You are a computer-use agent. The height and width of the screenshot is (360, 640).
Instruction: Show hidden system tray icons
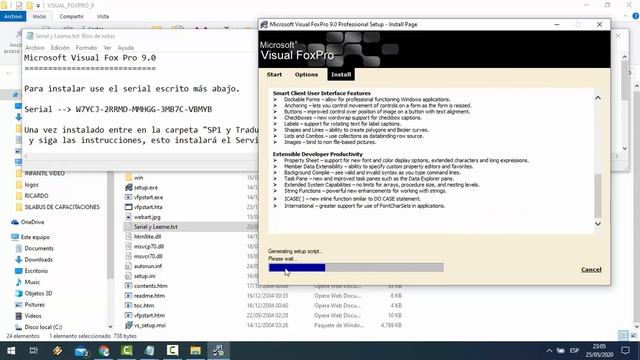click(x=549, y=351)
